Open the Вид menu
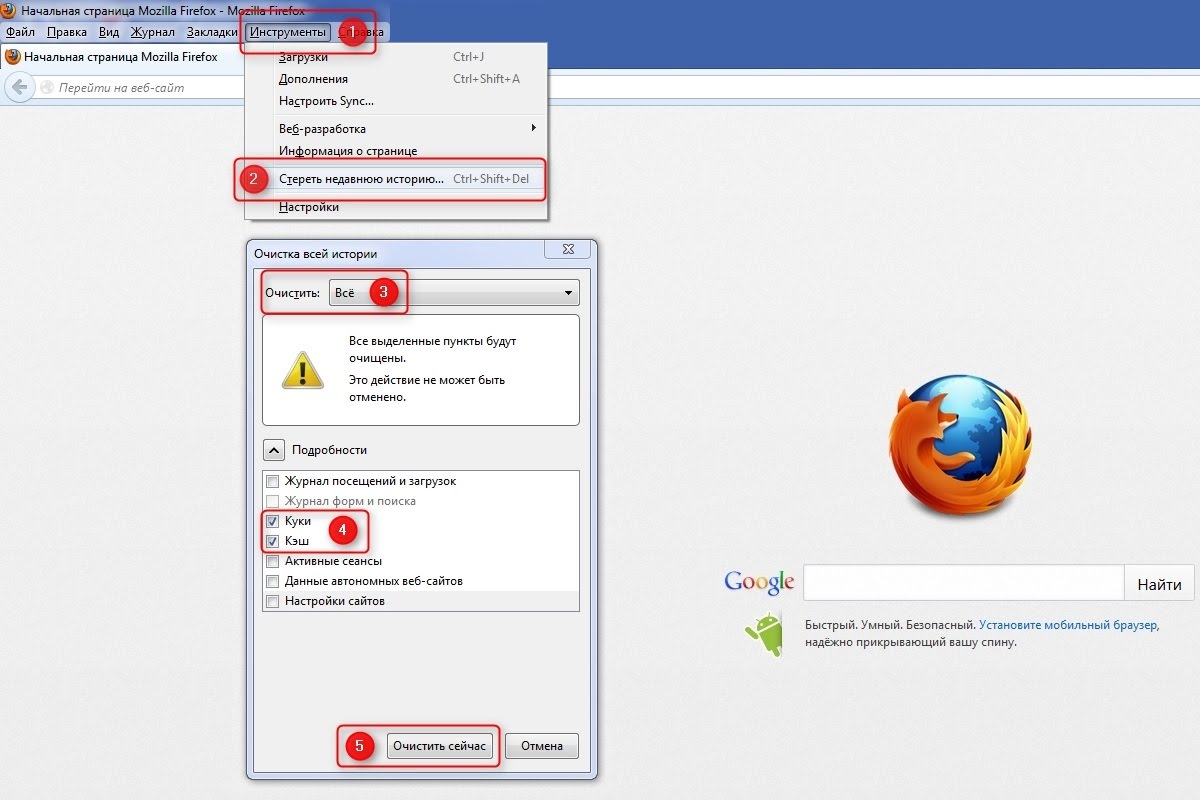The image size is (1200, 800). [x=109, y=32]
